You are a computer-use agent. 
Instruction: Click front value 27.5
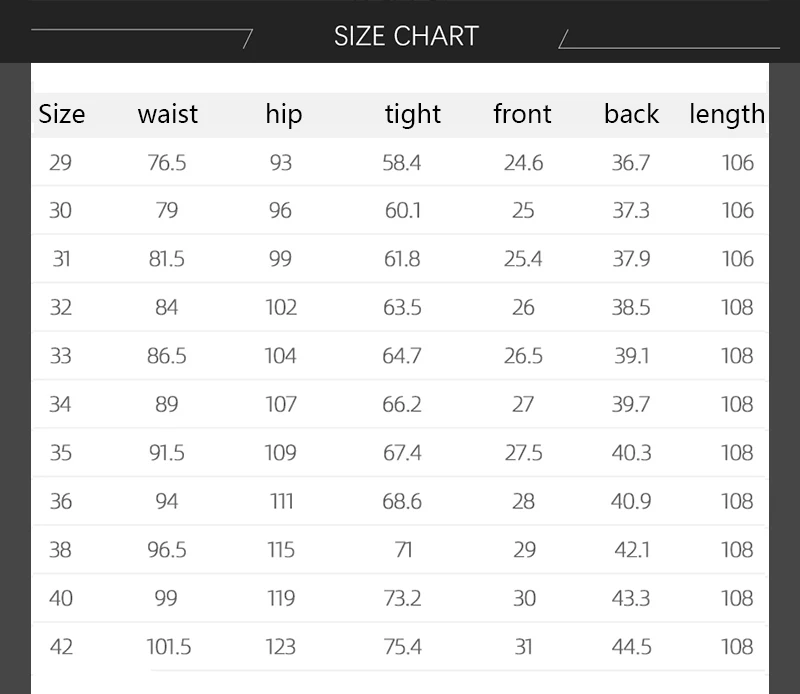(x=523, y=453)
